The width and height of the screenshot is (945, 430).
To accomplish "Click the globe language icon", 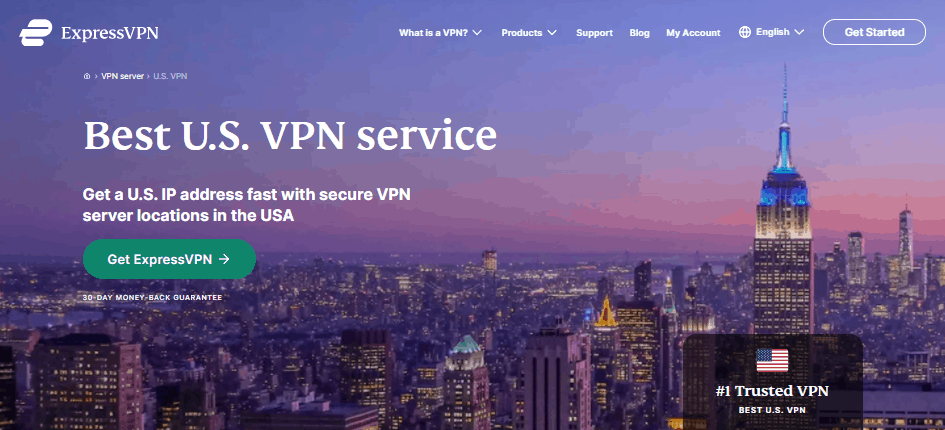I will pyautogui.click(x=745, y=32).
